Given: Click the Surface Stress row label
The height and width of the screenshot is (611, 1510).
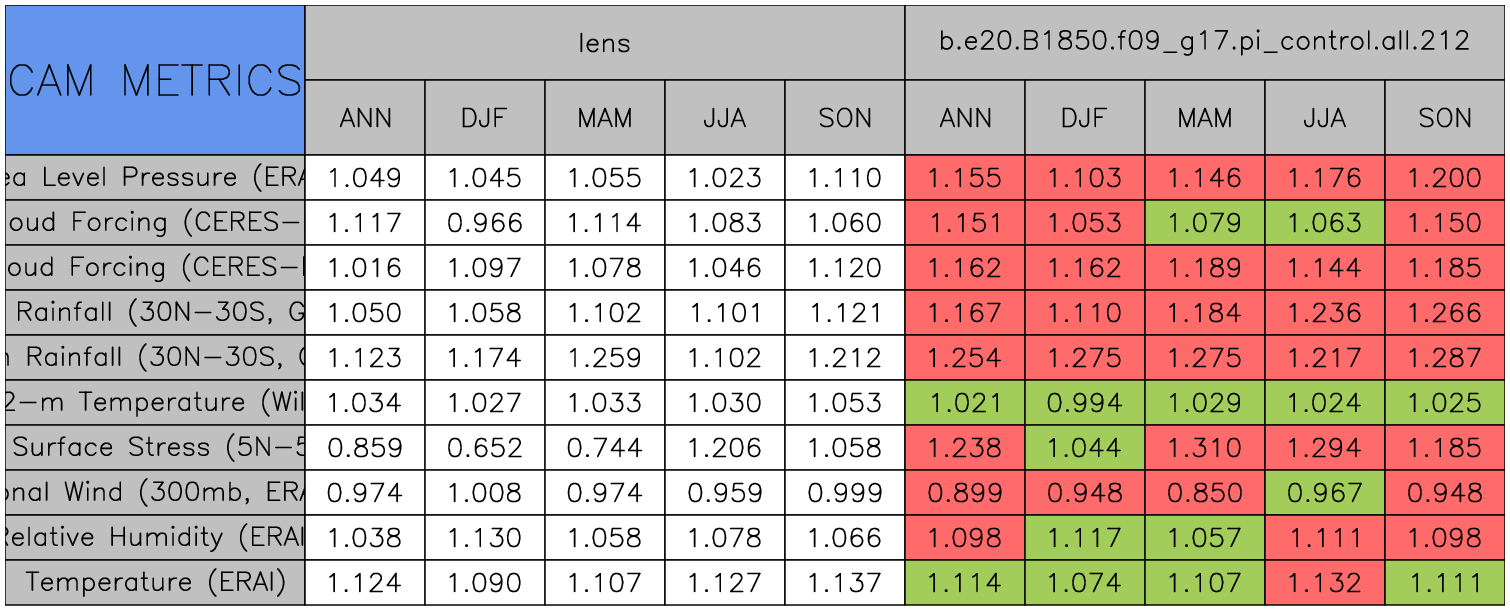Looking at the screenshot, I should click(x=155, y=447).
